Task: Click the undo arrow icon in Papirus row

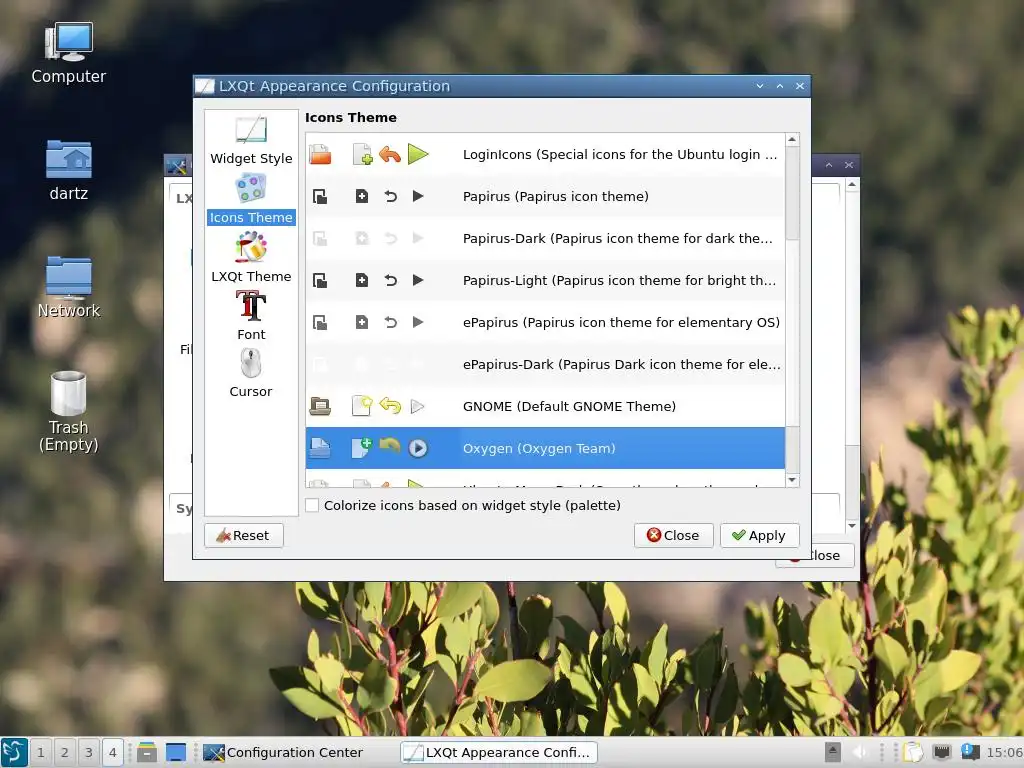Action: click(x=391, y=197)
